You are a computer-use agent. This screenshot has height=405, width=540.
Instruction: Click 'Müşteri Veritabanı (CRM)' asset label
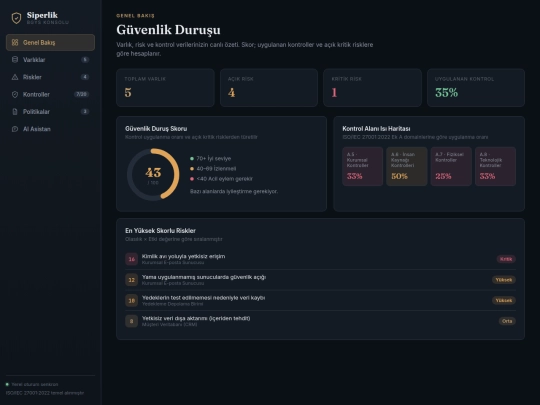point(169,324)
